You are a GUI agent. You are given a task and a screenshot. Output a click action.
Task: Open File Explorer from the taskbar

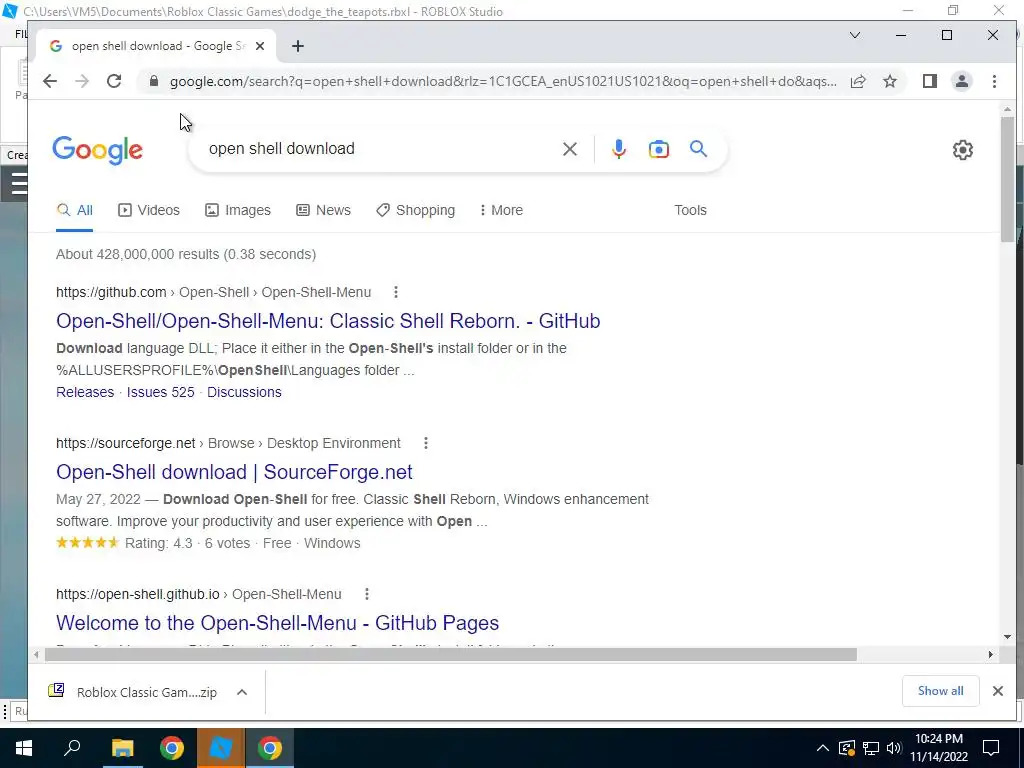coord(122,748)
